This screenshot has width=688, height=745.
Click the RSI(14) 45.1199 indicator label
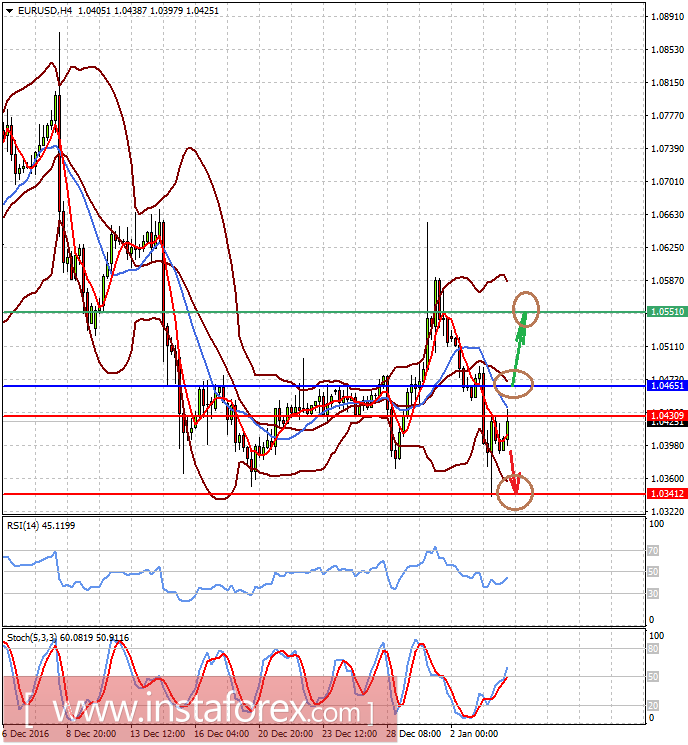point(41,525)
